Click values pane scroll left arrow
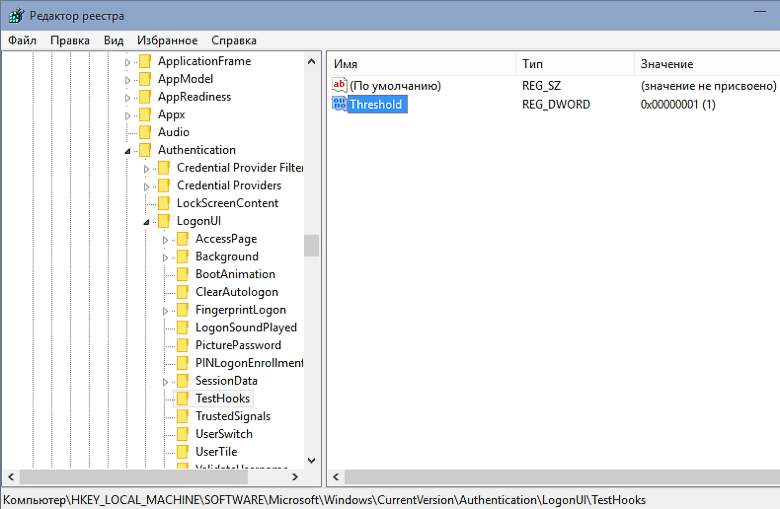The image size is (780, 509). 336,477
